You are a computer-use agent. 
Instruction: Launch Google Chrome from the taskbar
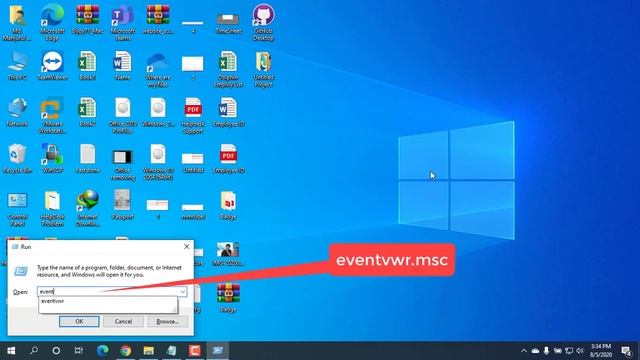[126, 351]
